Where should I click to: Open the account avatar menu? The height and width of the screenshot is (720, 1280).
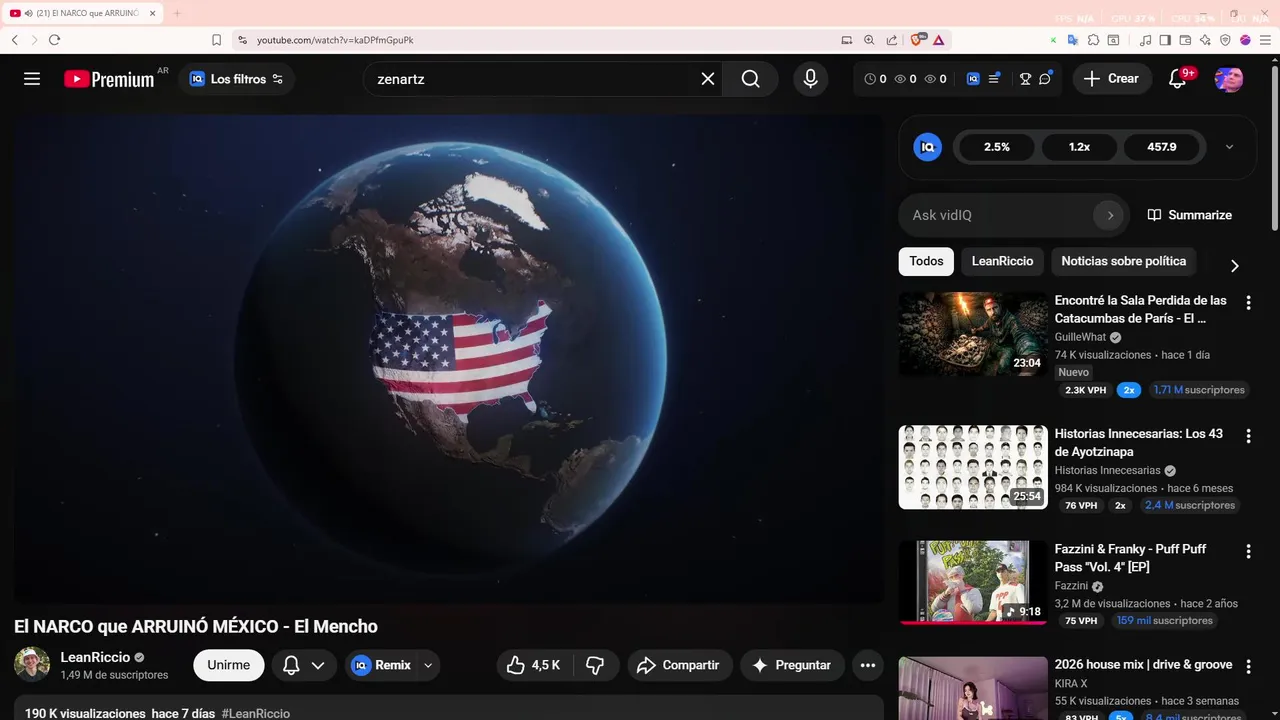coord(1229,79)
